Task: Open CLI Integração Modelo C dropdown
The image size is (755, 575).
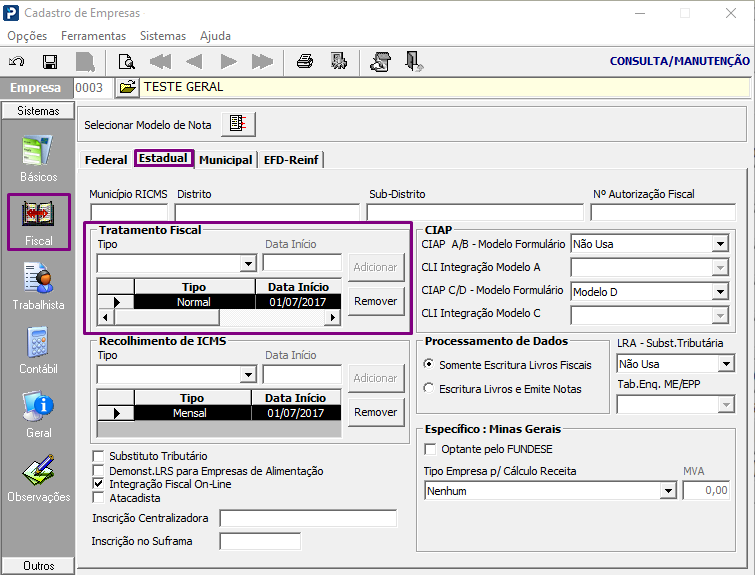Action: [x=720, y=315]
